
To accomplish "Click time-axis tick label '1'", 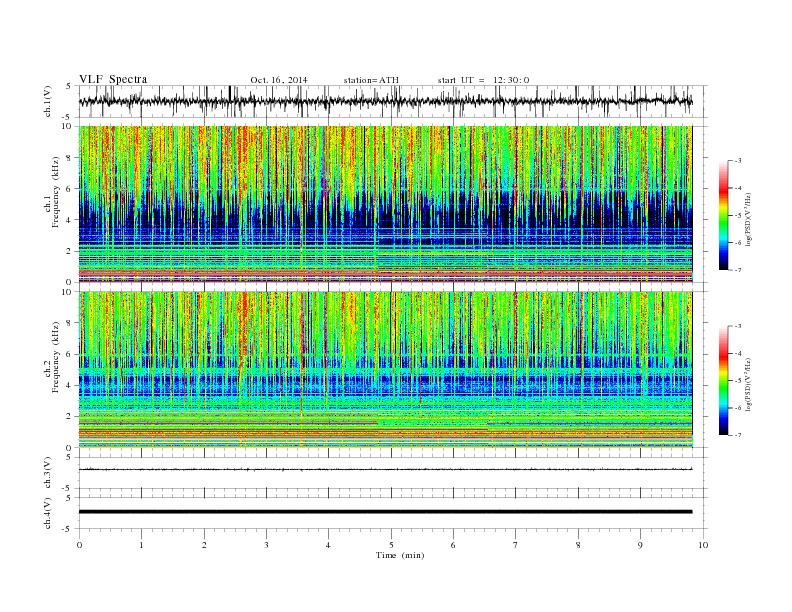I will coord(141,545).
